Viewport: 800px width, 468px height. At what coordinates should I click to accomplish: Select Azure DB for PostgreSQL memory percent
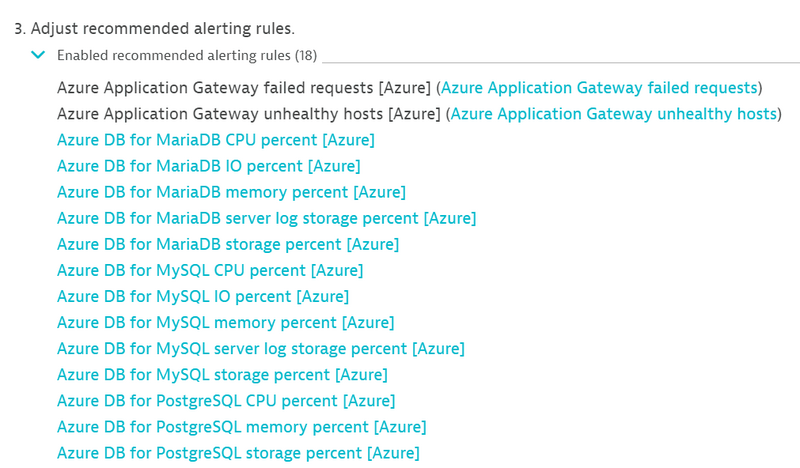pyautogui.click(x=241, y=427)
